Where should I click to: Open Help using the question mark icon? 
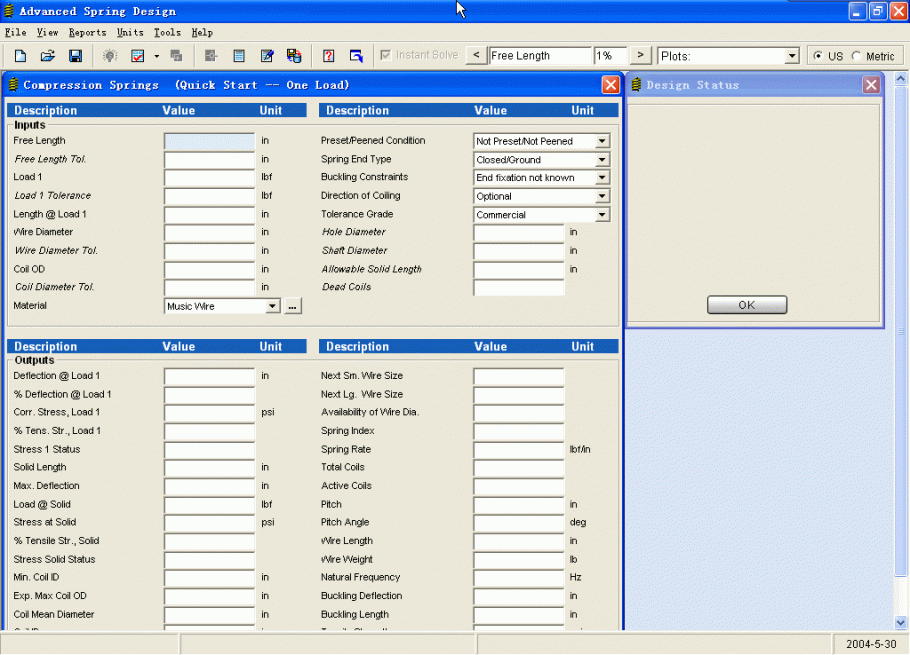point(328,55)
